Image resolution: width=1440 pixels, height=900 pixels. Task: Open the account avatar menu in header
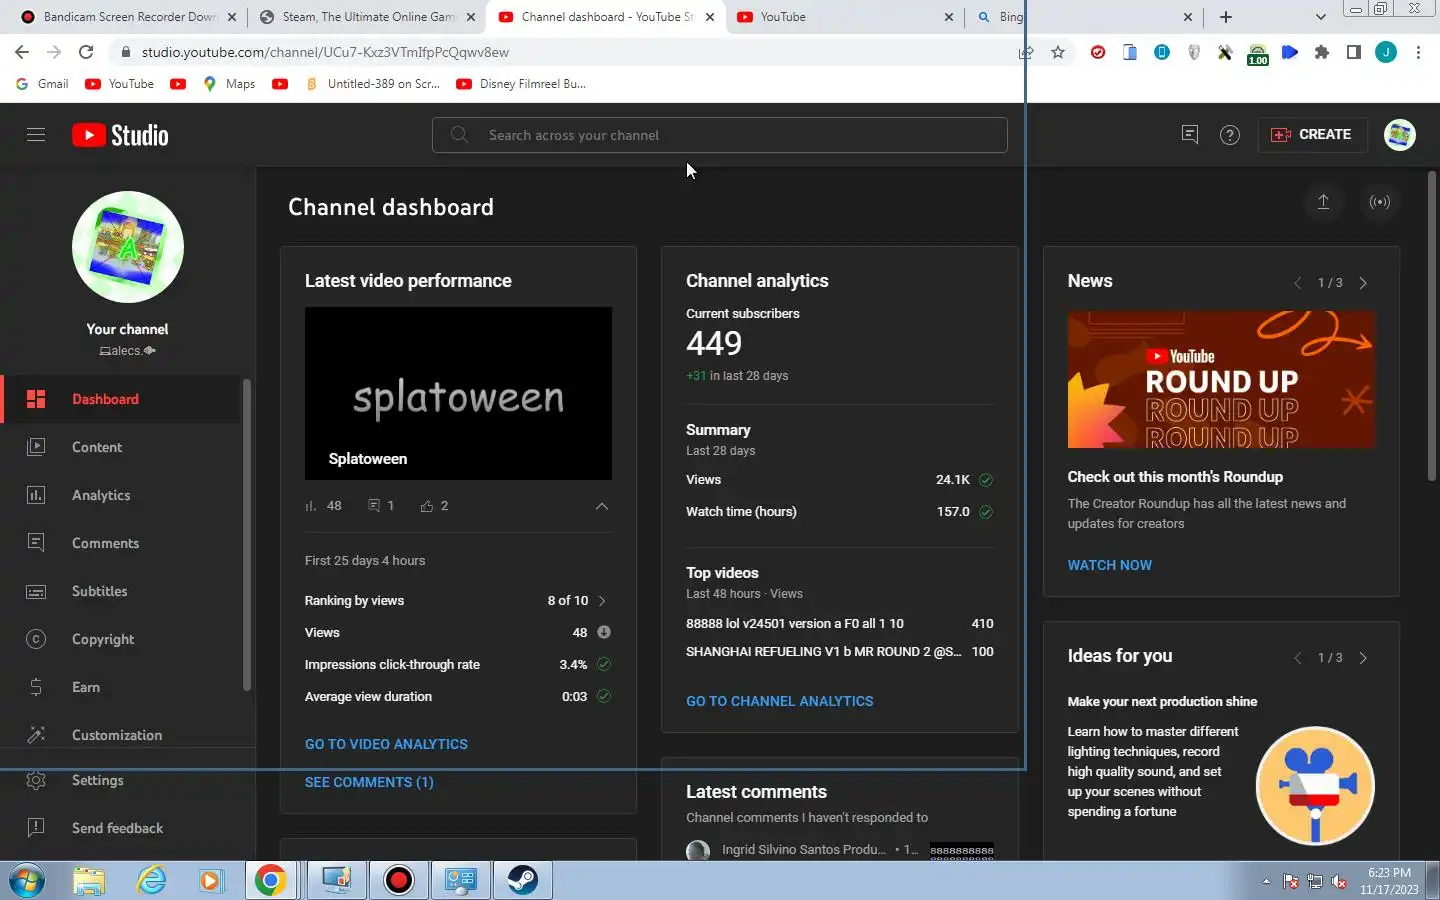pos(1400,135)
